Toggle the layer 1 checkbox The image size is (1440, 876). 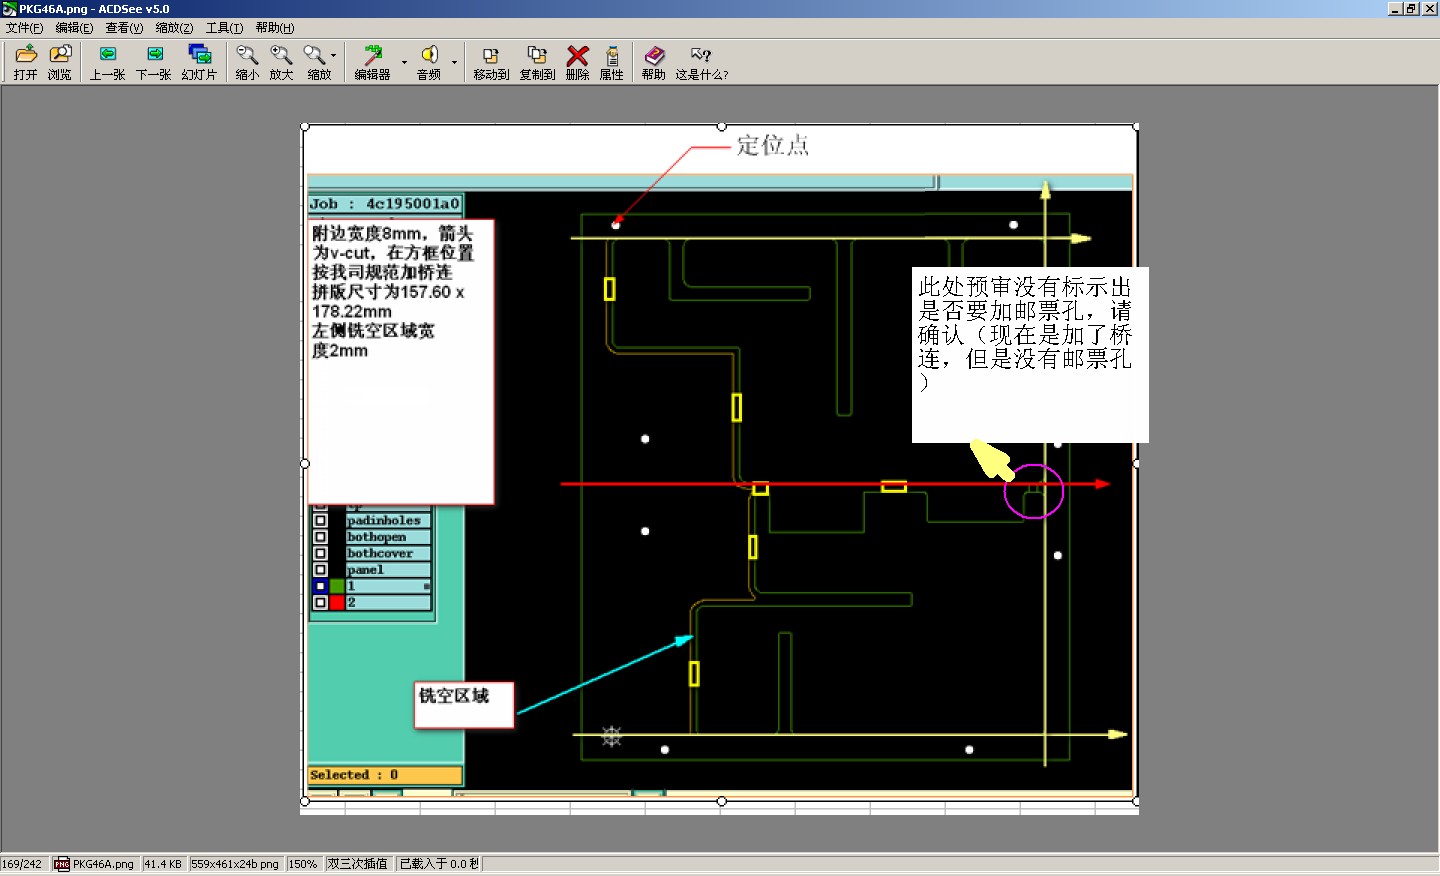click(x=320, y=586)
